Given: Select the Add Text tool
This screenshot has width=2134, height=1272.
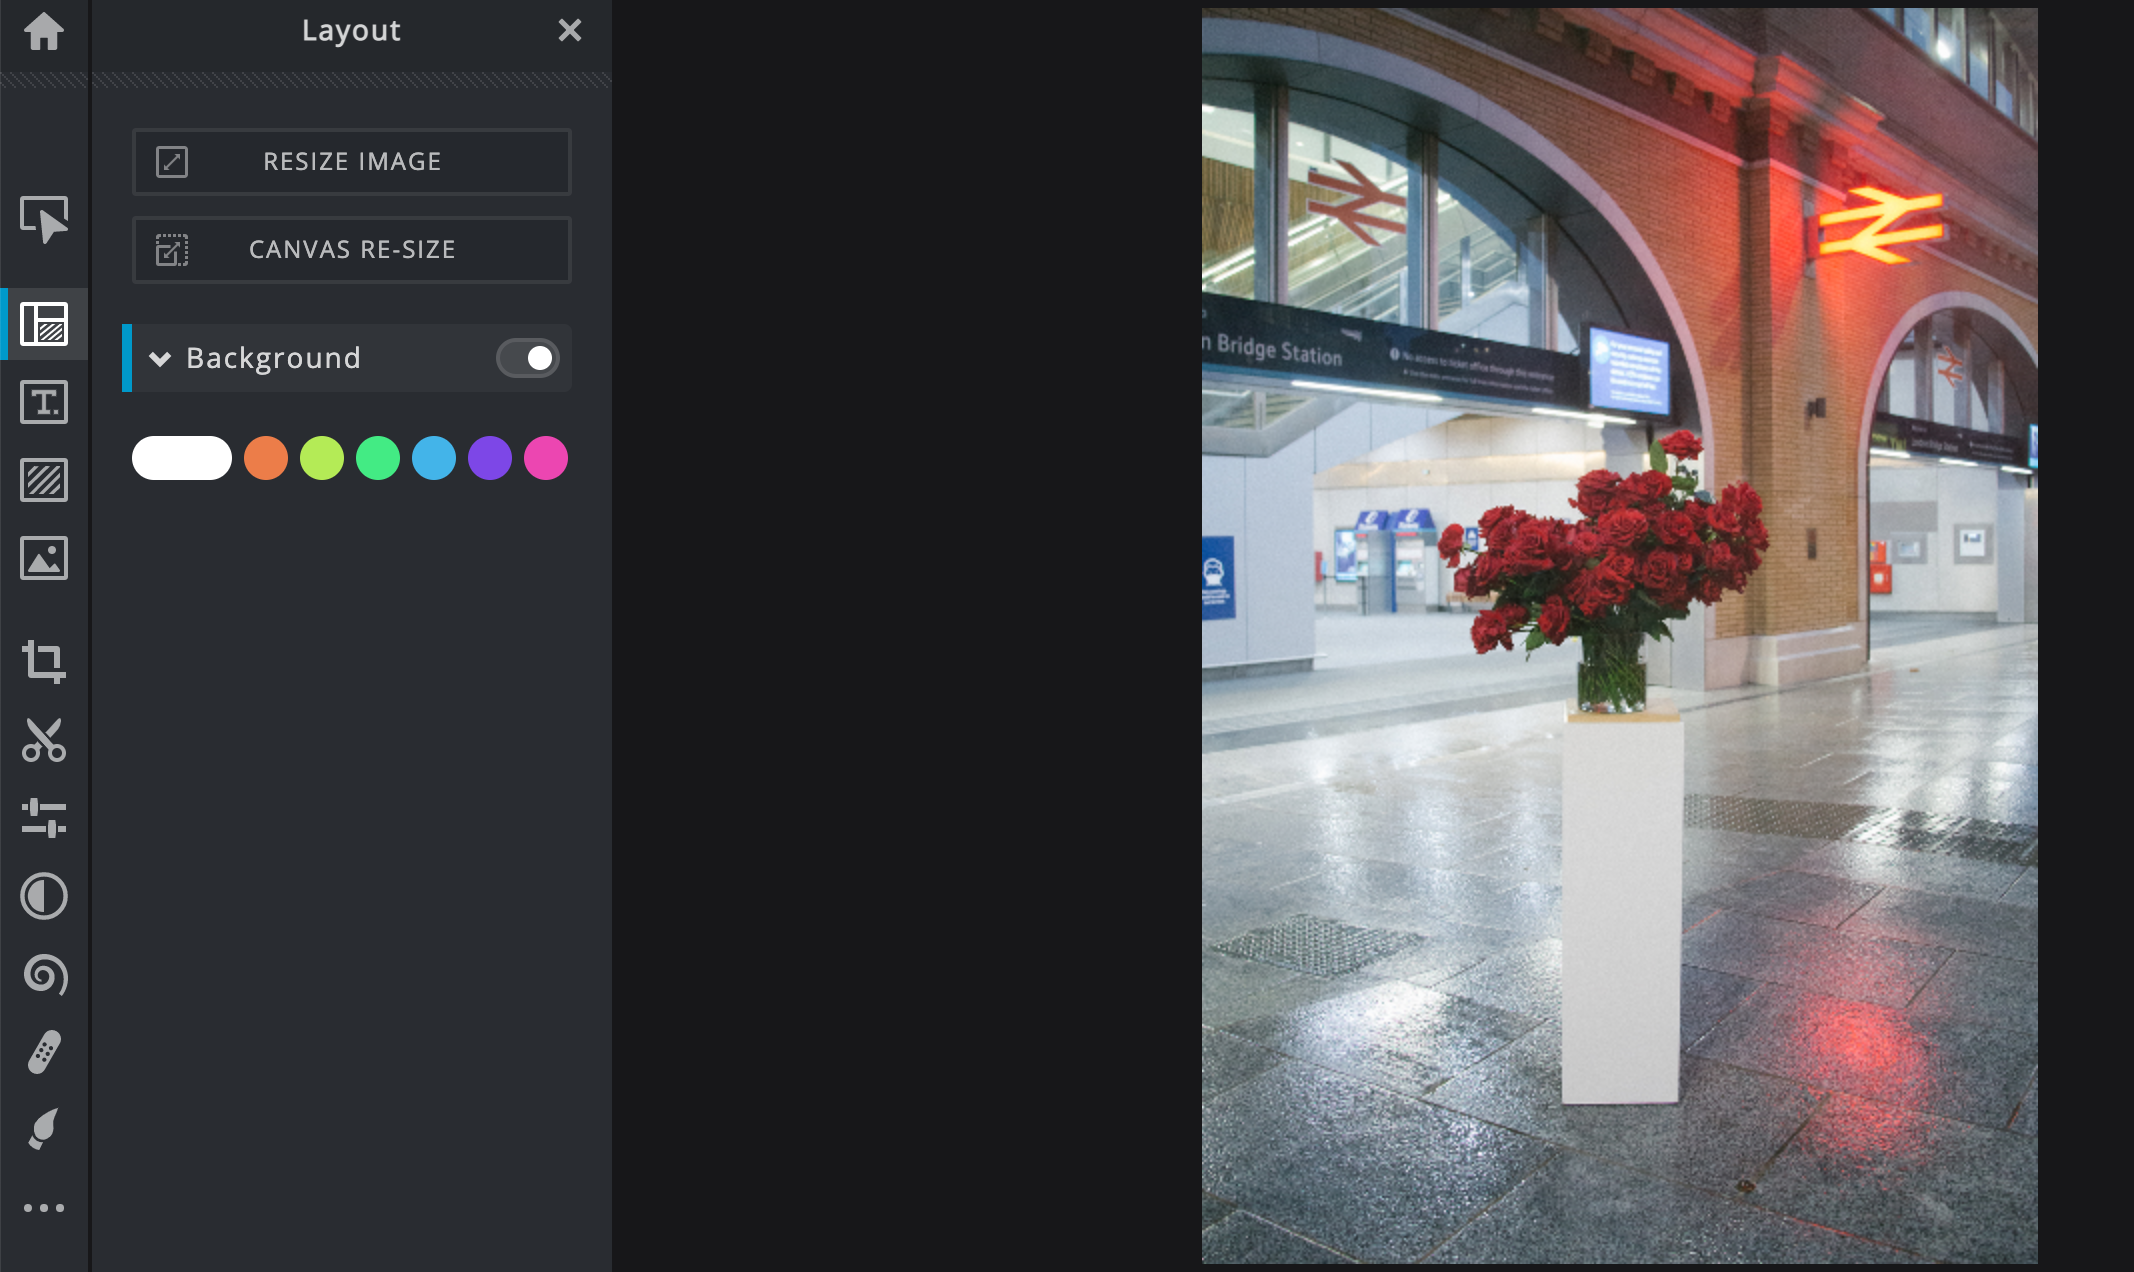Looking at the screenshot, I should (x=44, y=402).
